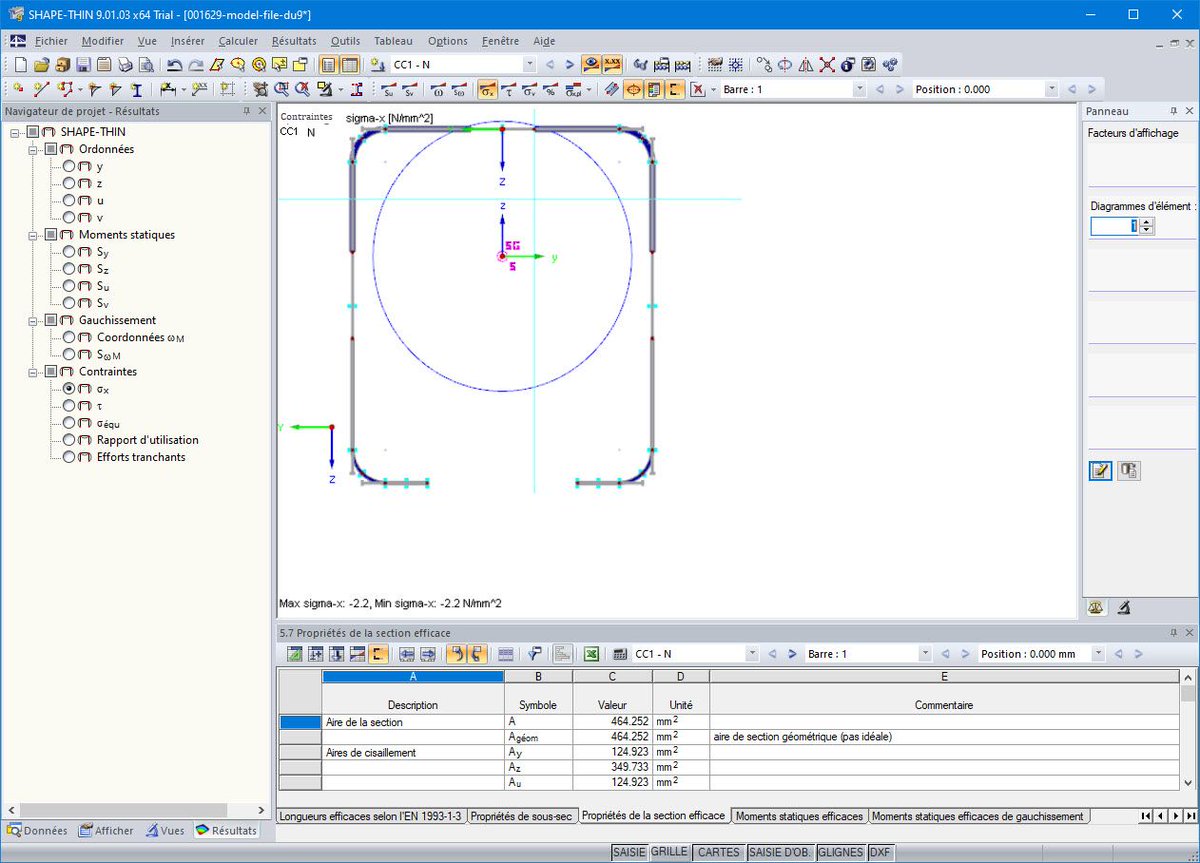Click the Aire de la section cell

coord(413,721)
